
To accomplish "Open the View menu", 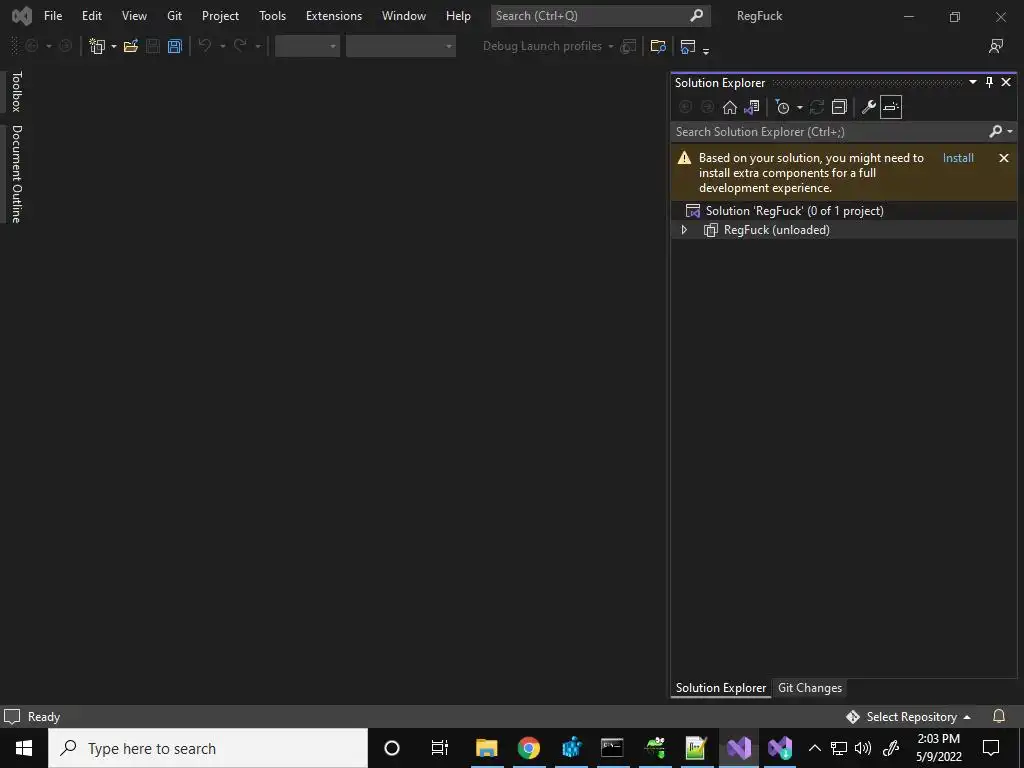I will (x=134, y=16).
